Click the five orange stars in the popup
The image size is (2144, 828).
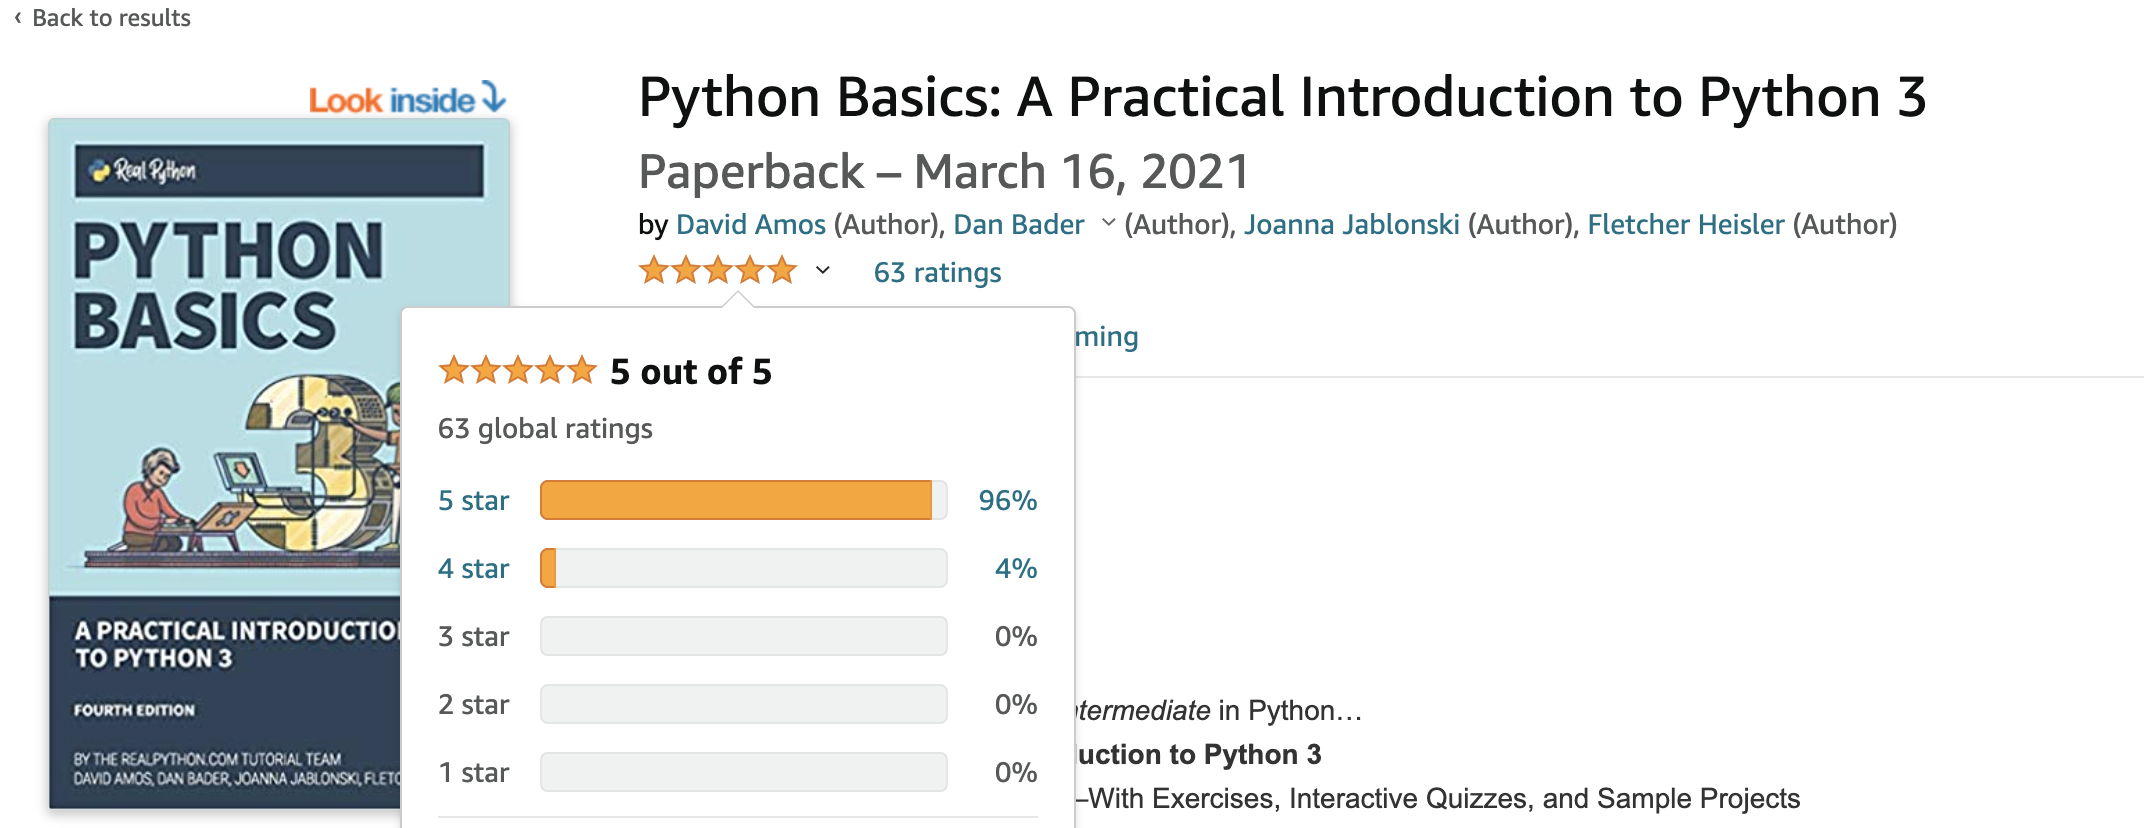(x=516, y=369)
